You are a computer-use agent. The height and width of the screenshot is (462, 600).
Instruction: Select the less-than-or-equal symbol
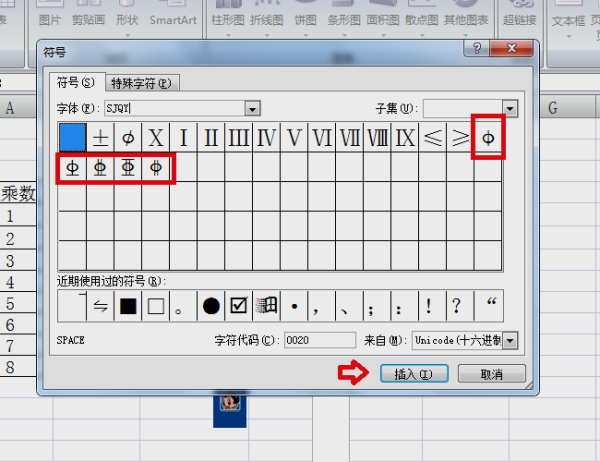[x=432, y=137]
